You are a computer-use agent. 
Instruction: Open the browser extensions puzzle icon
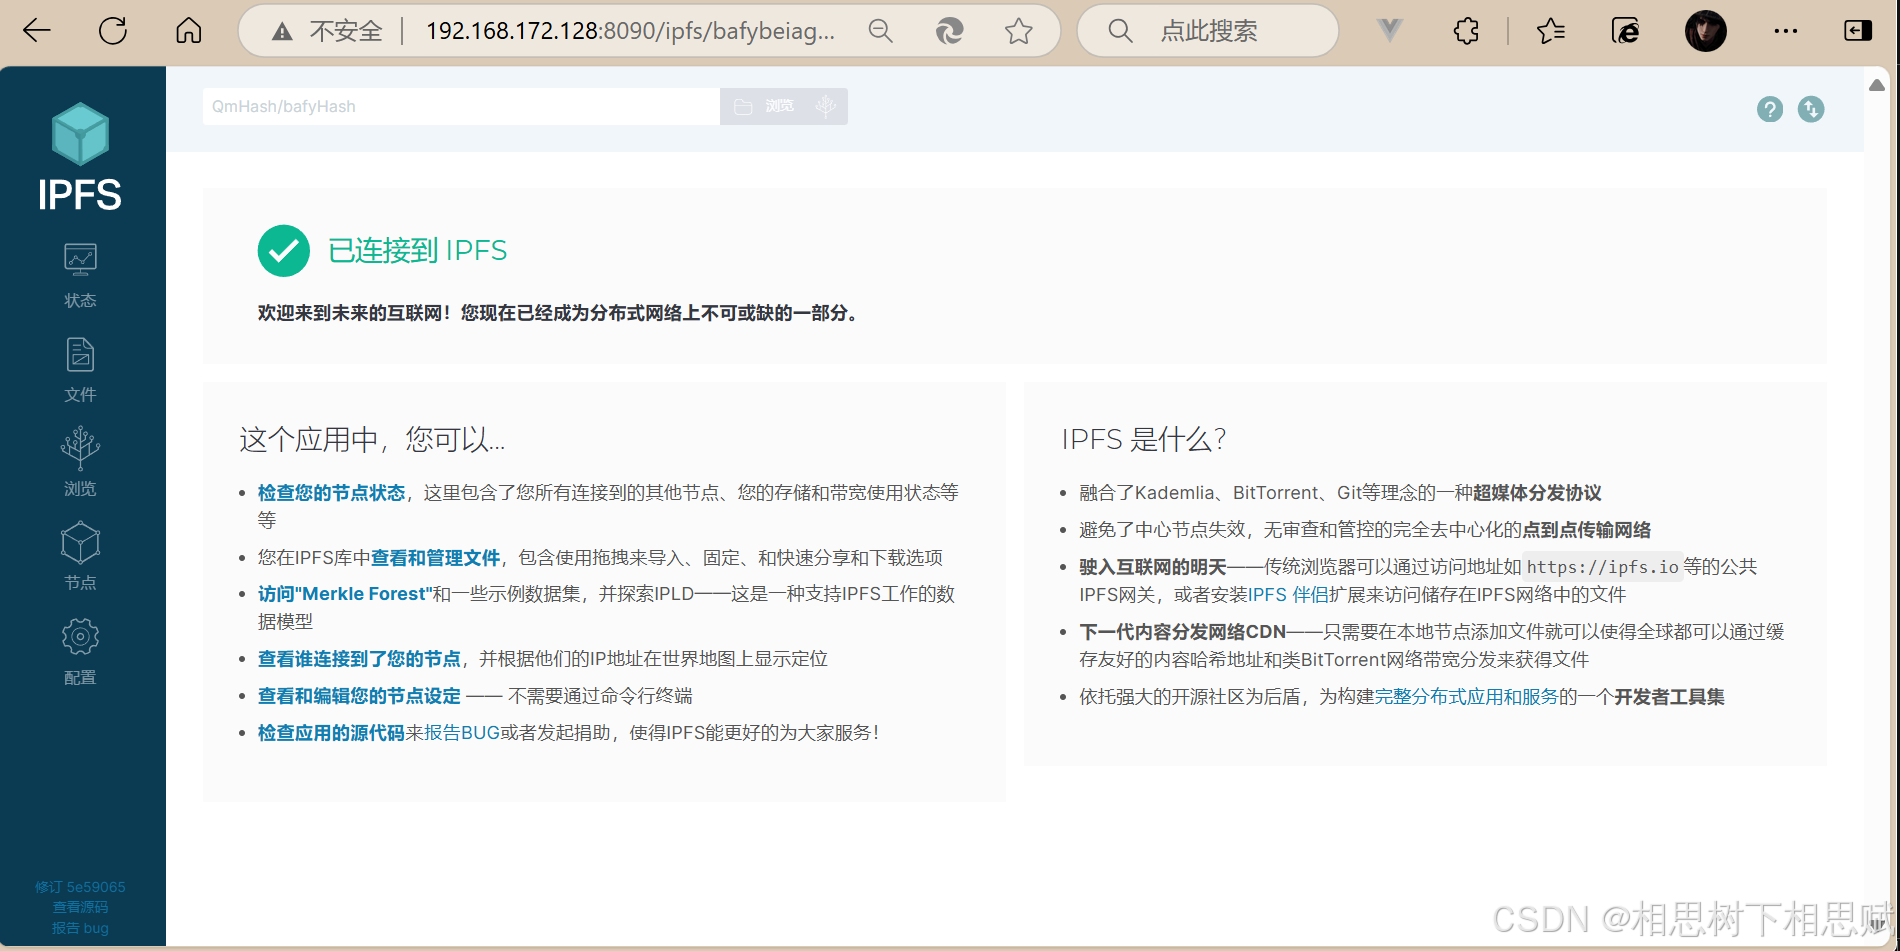coord(1465,31)
